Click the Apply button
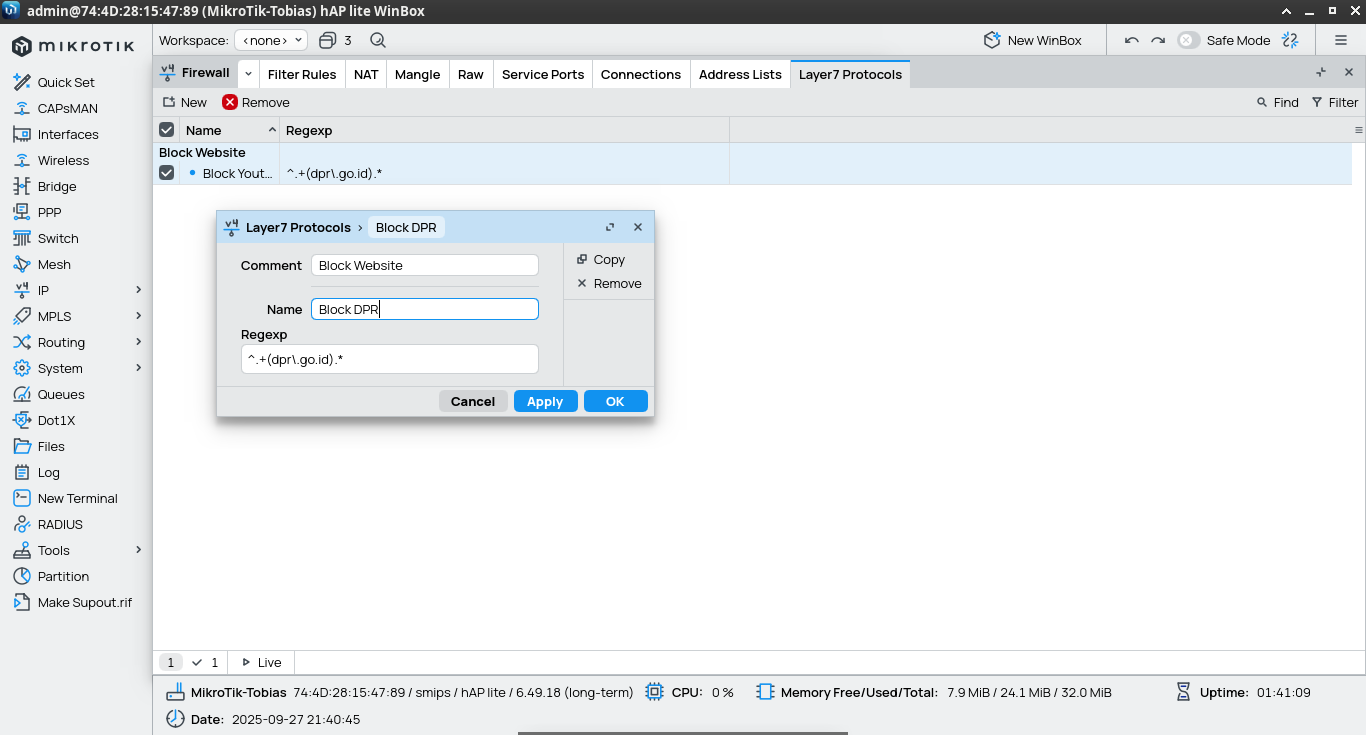The width and height of the screenshot is (1366, 735). [545, 401]
